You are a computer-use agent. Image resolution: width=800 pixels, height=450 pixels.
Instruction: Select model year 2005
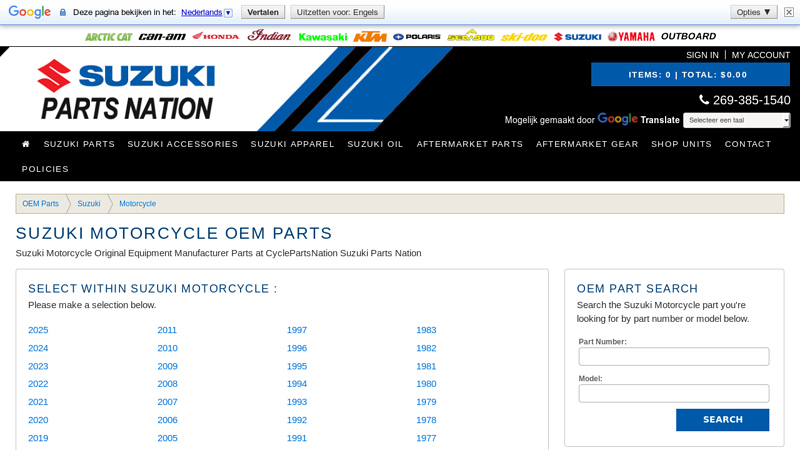click(x=167, y=438)
